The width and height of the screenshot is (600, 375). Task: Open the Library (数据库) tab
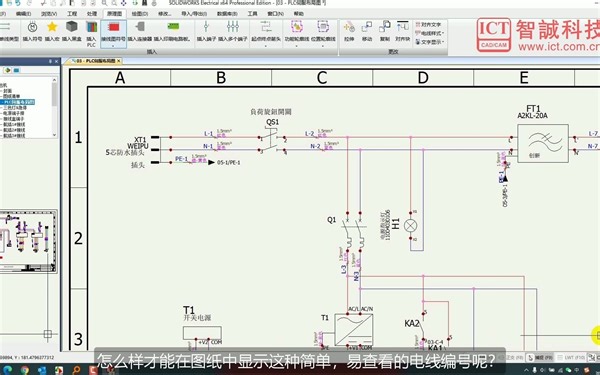point(227,13)
